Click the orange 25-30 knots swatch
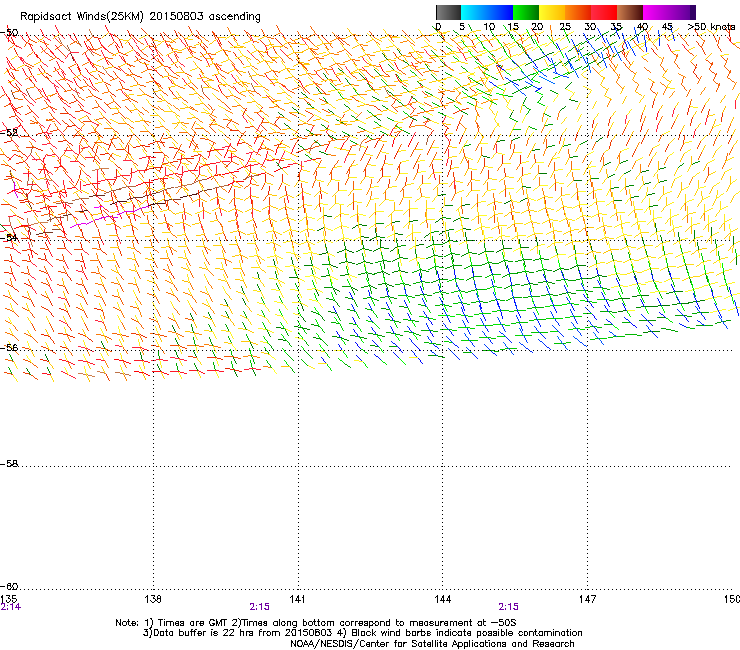Viewport: 740px width, 650px height. point(578,12)
